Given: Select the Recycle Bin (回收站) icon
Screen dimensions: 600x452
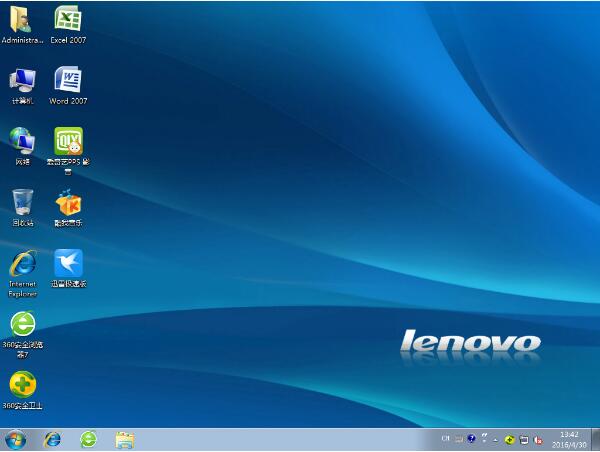Looking at the screenshot, I should point(22,207).
